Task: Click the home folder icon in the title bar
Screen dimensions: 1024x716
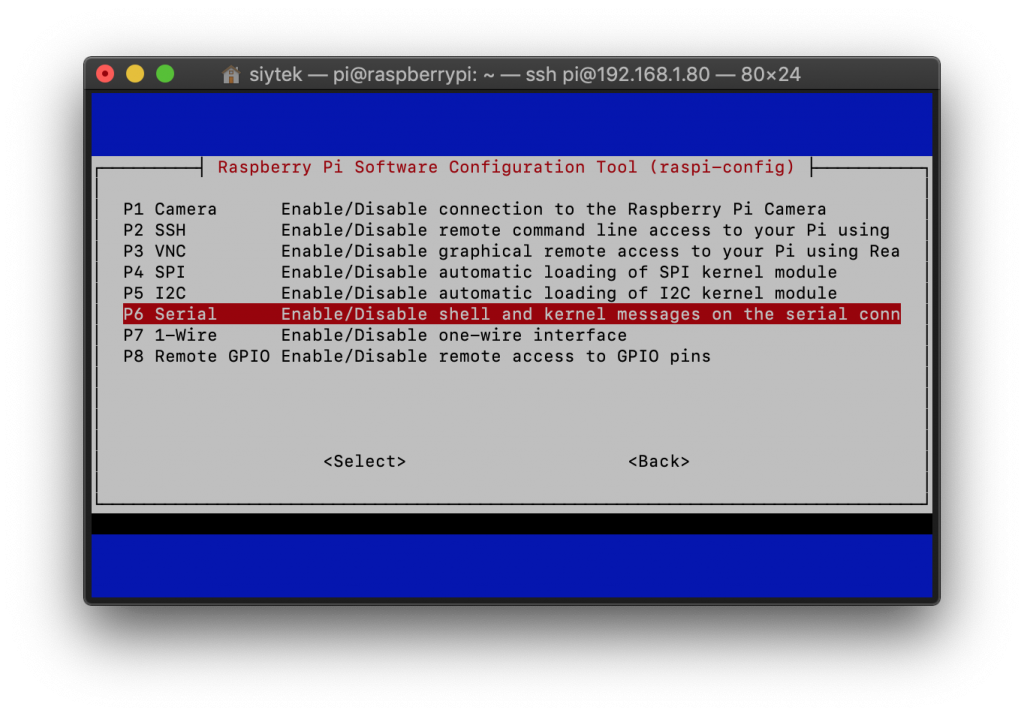Action: point(231,74)
